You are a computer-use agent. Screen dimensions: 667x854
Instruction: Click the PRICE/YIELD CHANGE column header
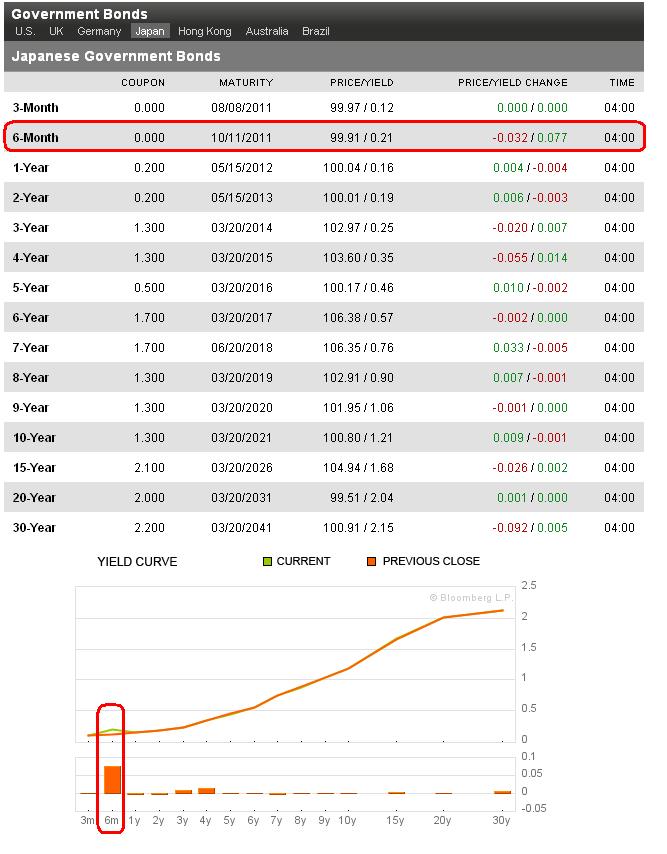click(512, 82)
